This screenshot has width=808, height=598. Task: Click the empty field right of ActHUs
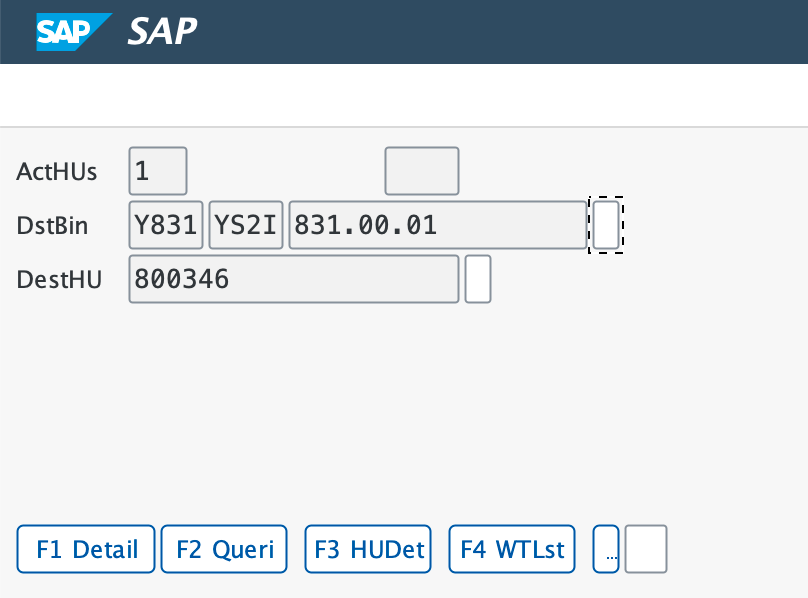click(422, 171)
